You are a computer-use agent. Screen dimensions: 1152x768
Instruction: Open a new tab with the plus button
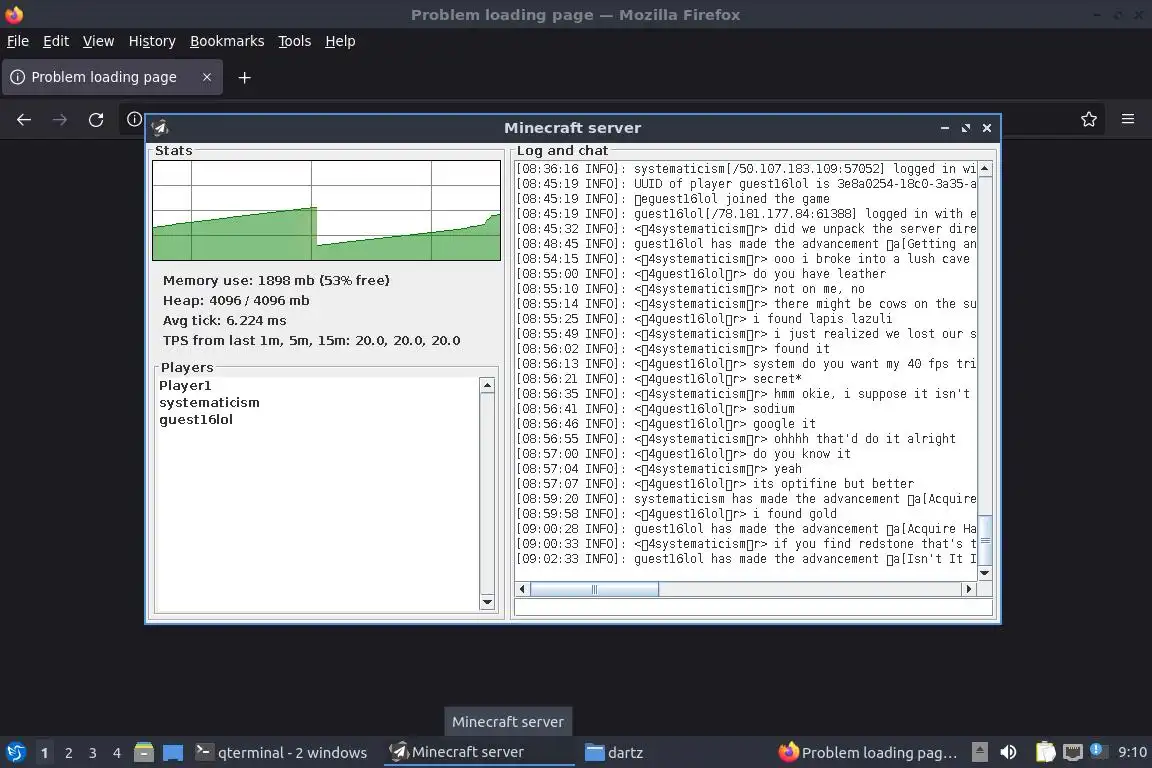click(x=245, y=77)
